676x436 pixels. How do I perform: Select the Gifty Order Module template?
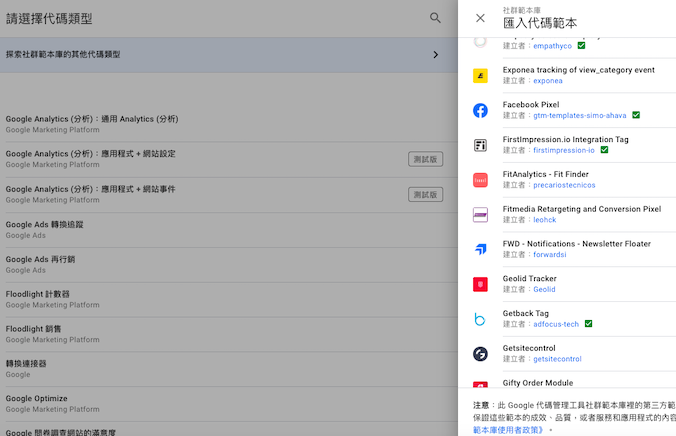tap(538, 383)
